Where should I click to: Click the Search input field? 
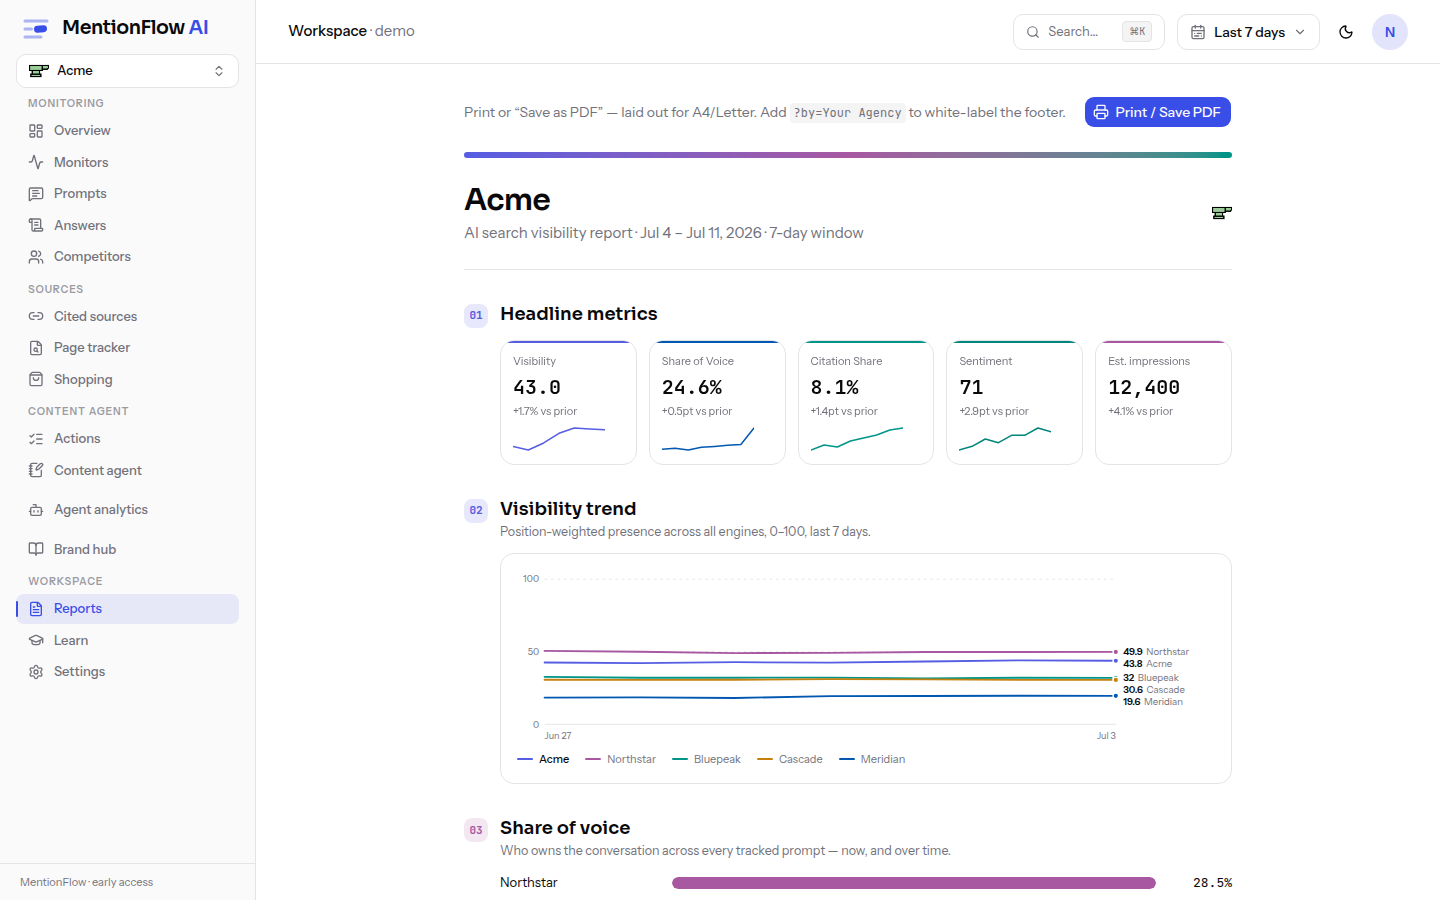1088,32
